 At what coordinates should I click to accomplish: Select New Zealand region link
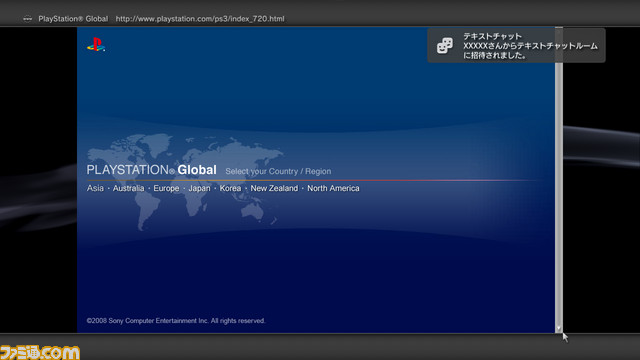pyautogui.click(x=274, y=188)
